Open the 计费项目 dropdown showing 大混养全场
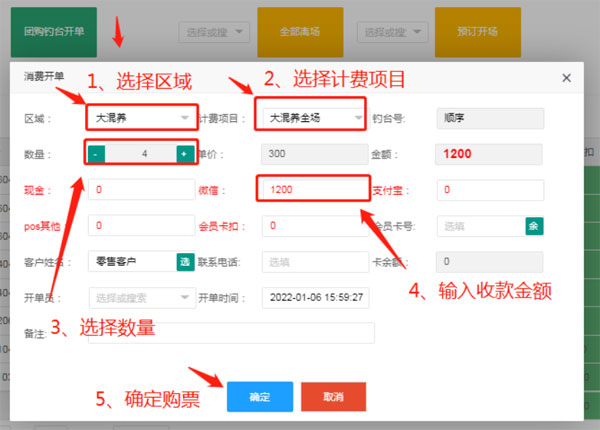This screenshot has height=430, width=600. click(313, 117)
